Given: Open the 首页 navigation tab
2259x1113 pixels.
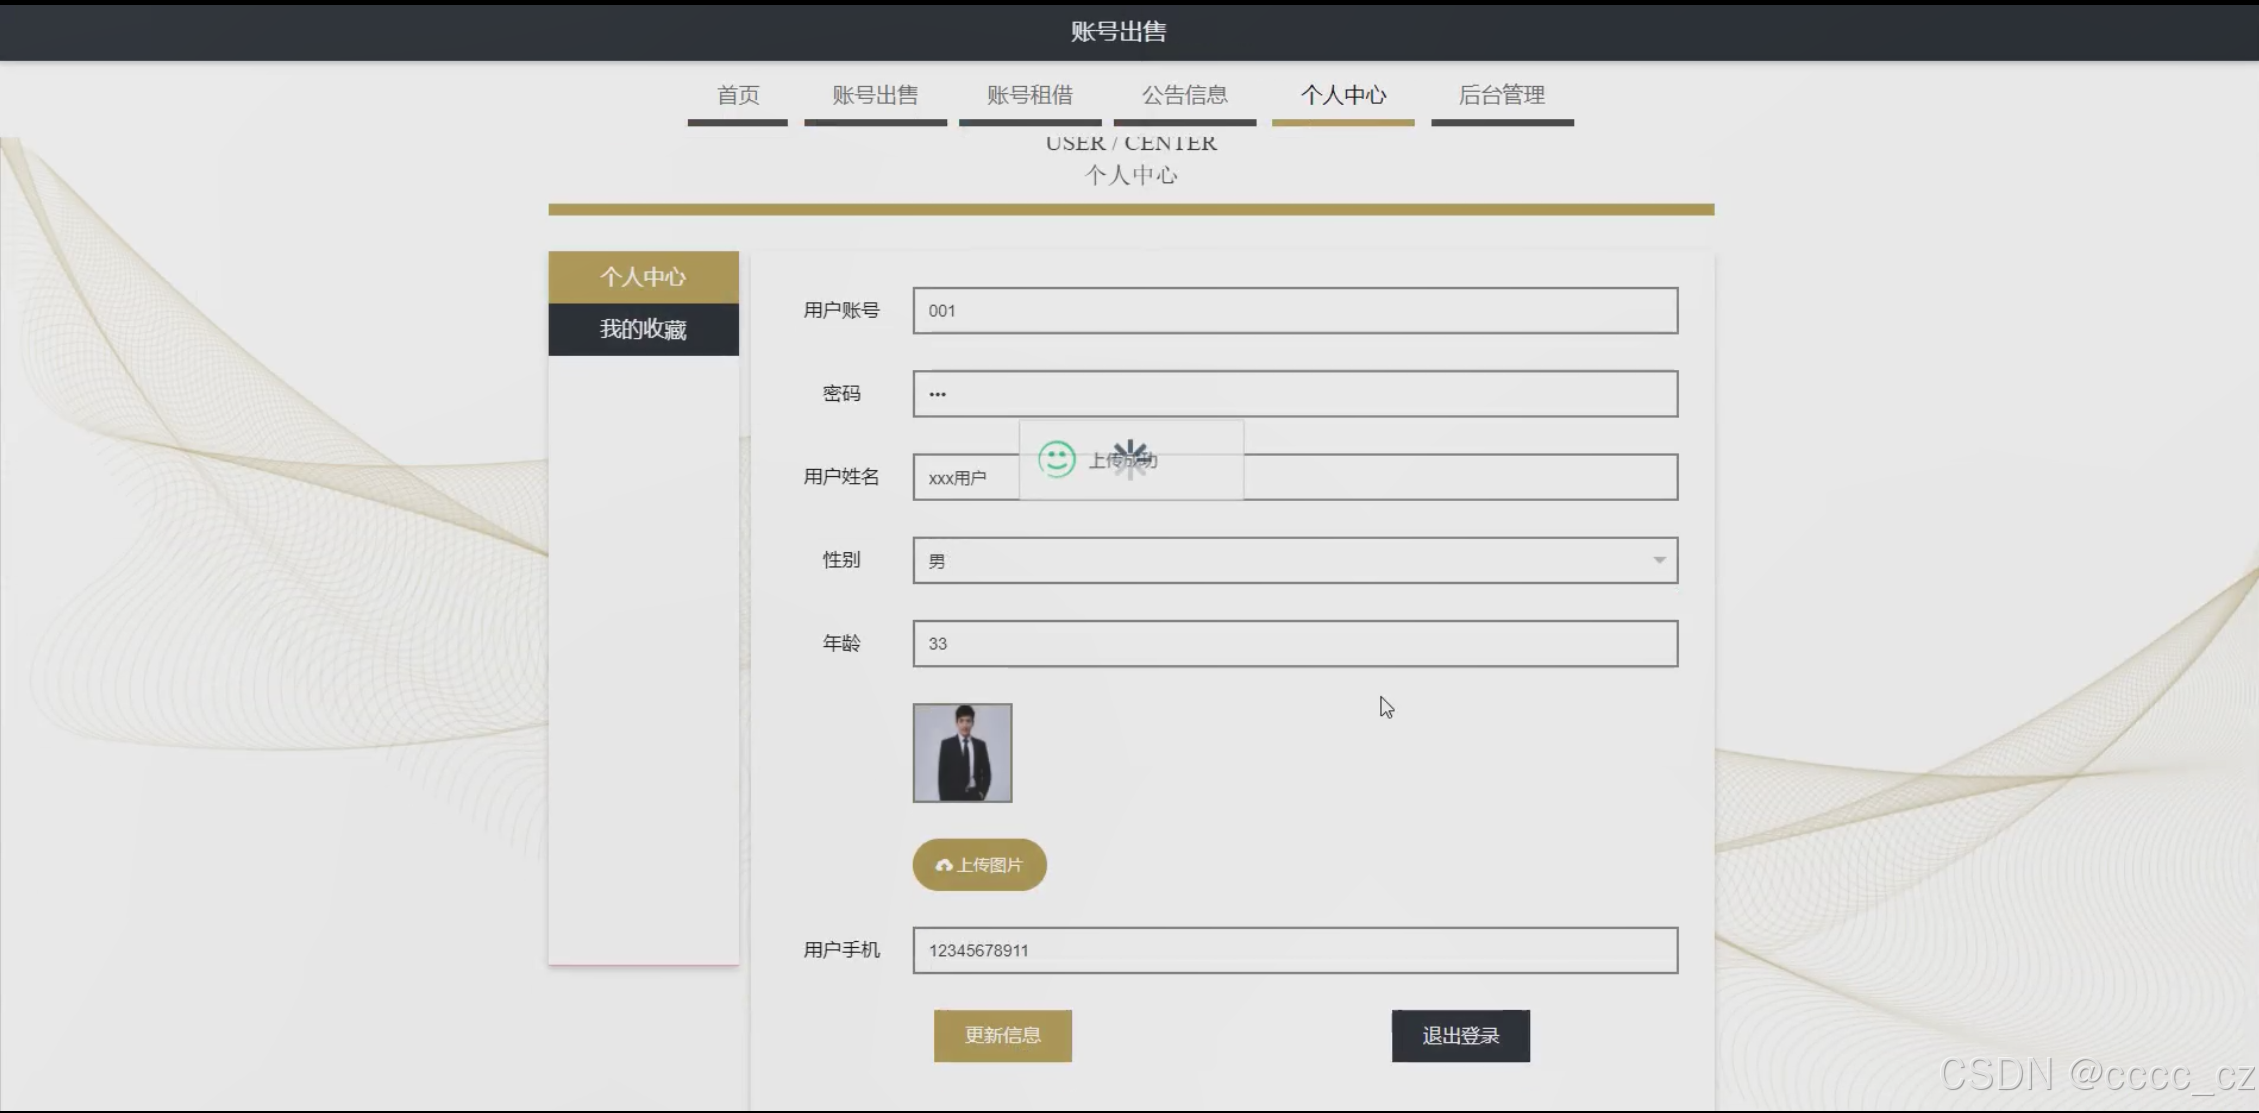Looking at the screenshot, I should click(738, 96).
